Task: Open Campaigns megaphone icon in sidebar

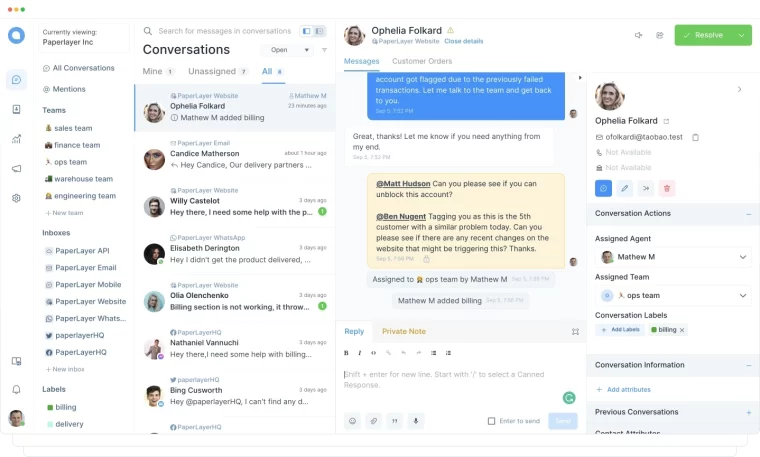Action: click(16, 169)
